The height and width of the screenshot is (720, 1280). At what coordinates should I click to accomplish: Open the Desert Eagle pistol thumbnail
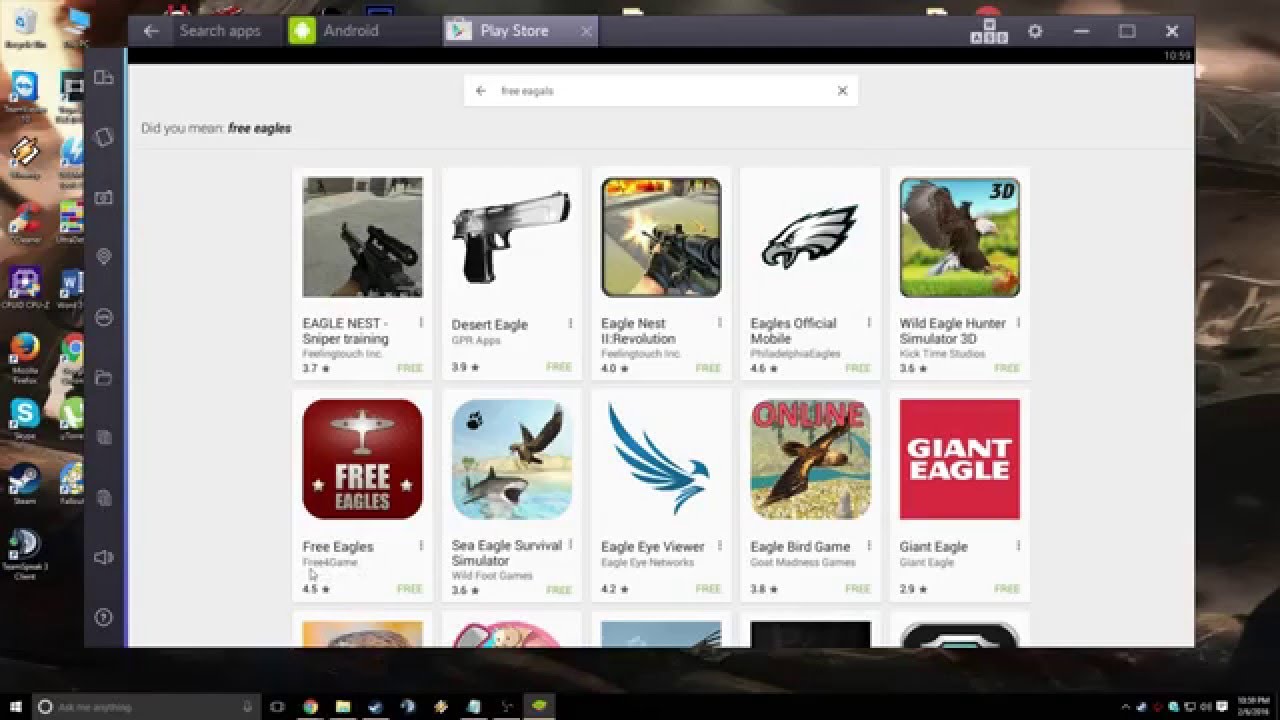(511, 237)
